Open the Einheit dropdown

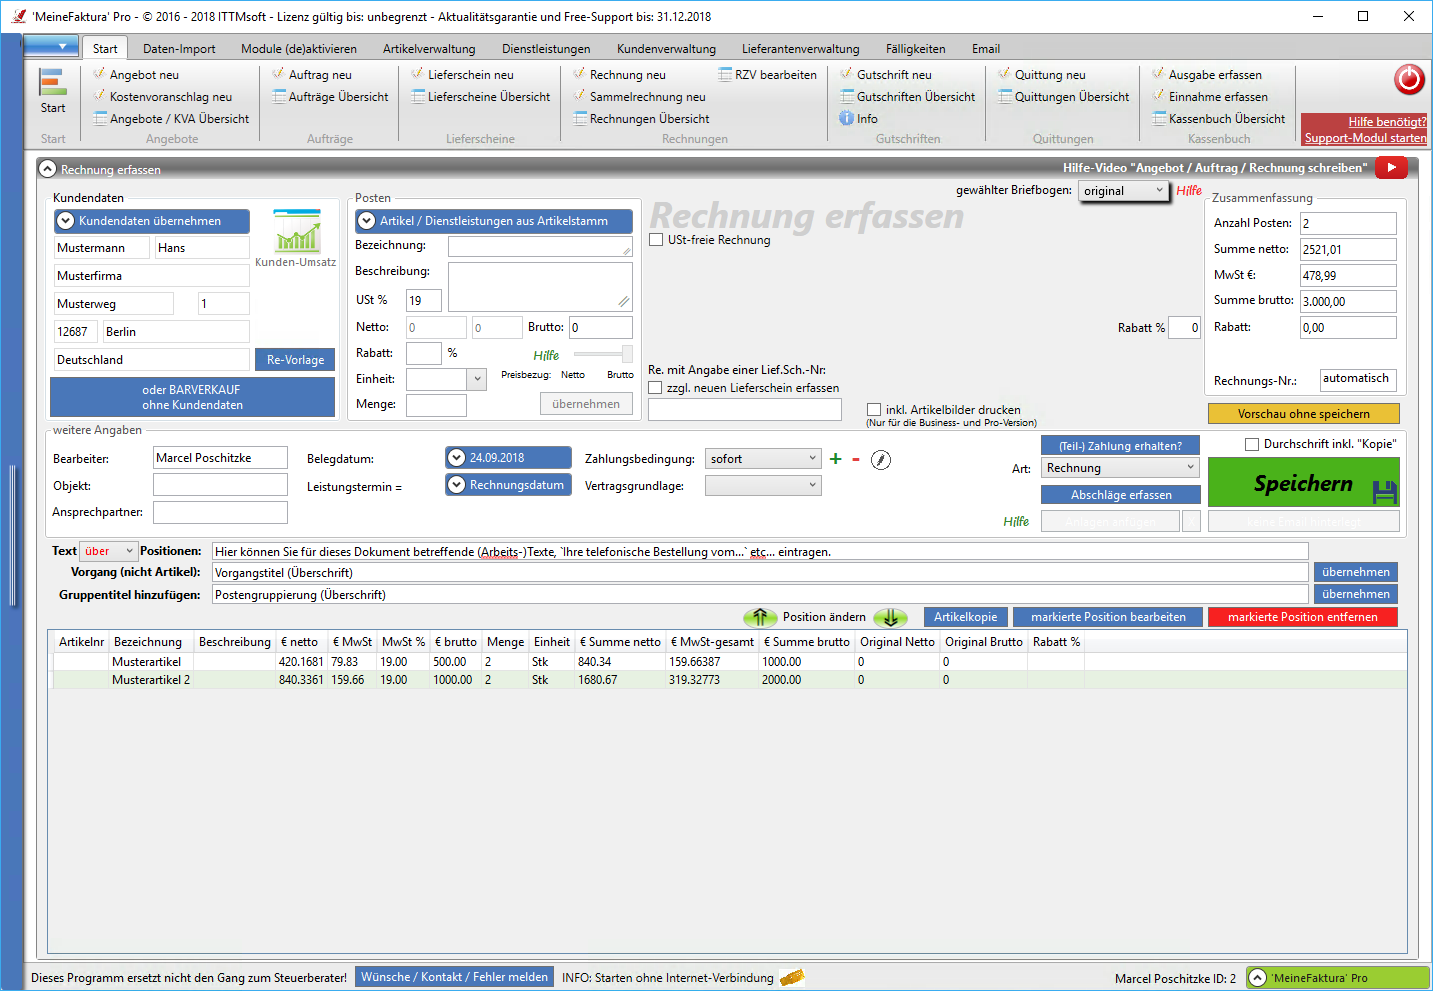[x=446, y=379]
